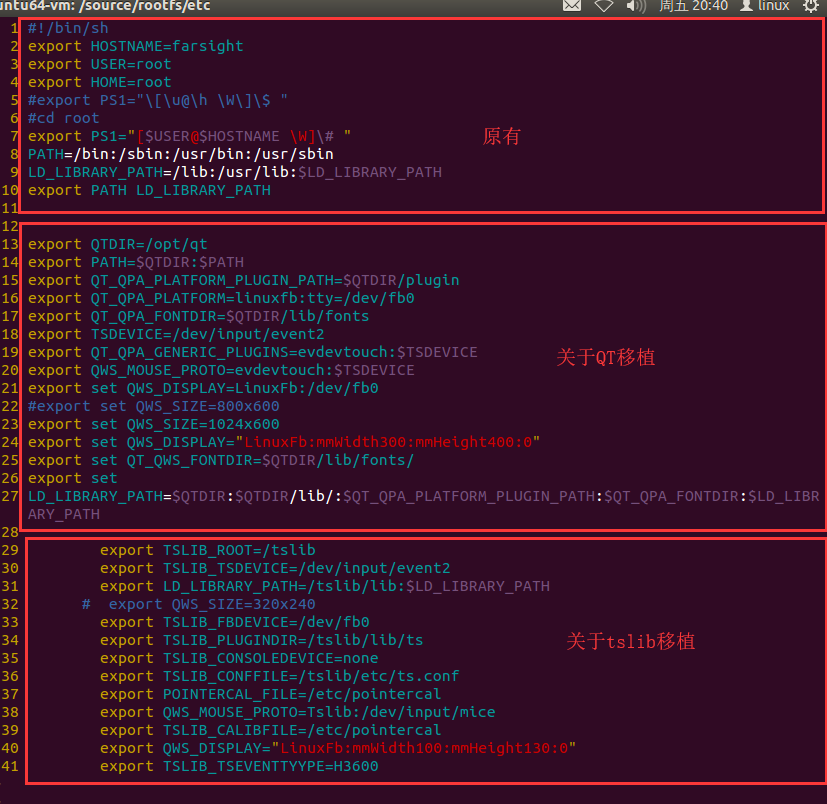Screen dimensions: 827x804
Task: Open the linux user menu
Action: click(765, 6)
